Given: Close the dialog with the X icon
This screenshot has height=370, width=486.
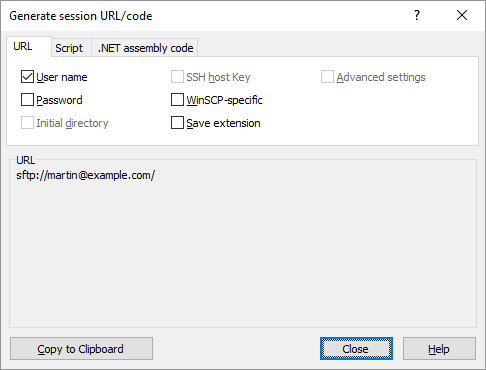Looking at the screenshot, I should coord(462,15).
